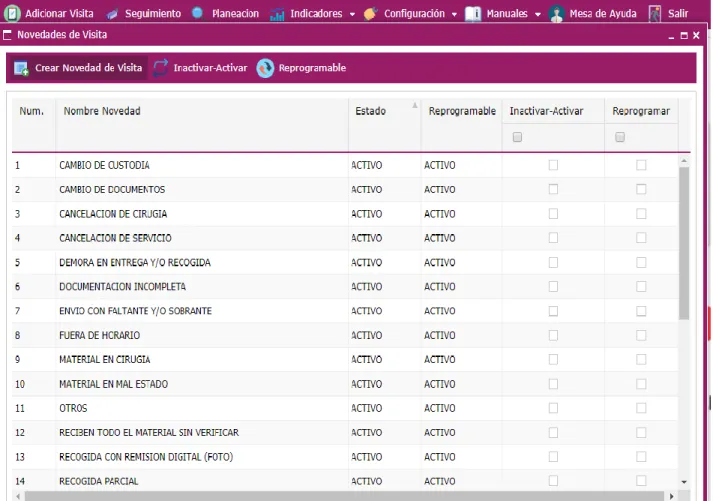Expand the Indicadores dropdown arrow
The width and height of the screenshot is (713, 501).
point(352,15)
